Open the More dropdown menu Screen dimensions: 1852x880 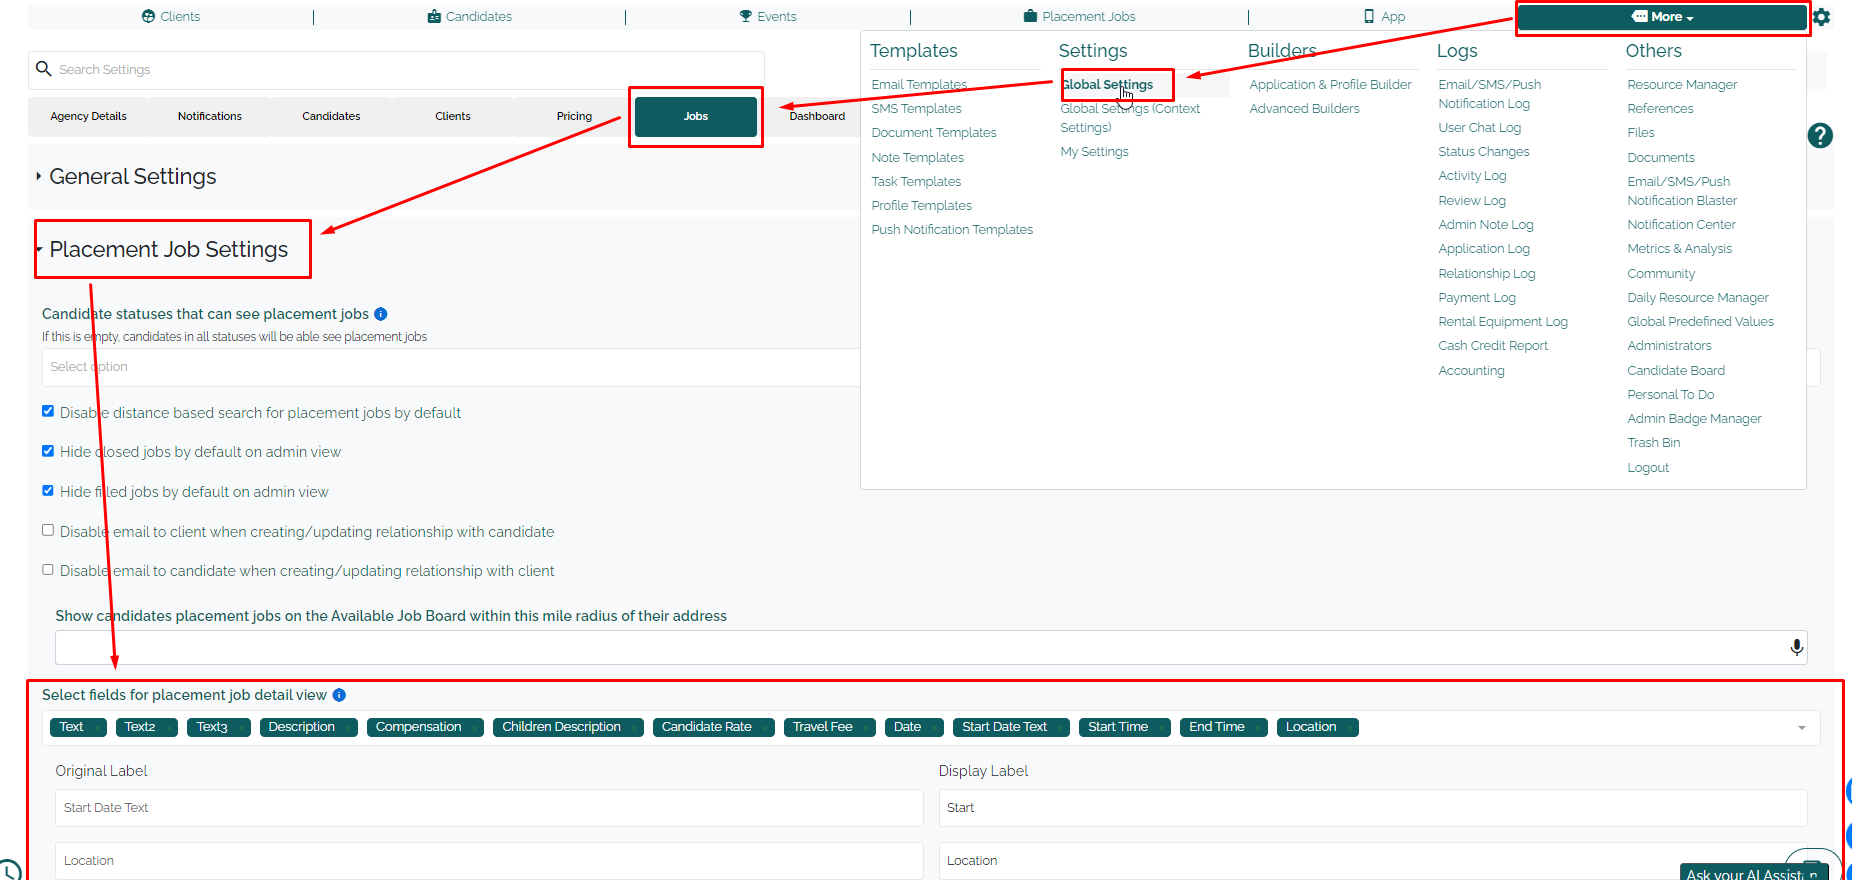[x=1662, y=17]
